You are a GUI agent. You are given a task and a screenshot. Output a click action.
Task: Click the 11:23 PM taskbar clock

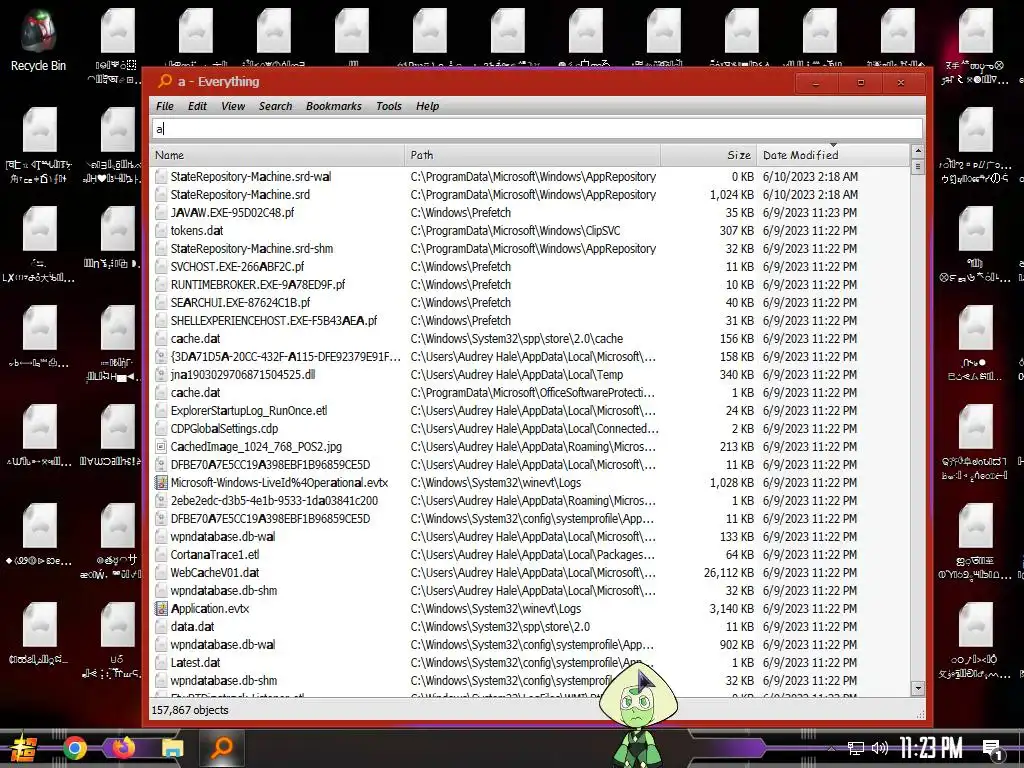[931, 748]
